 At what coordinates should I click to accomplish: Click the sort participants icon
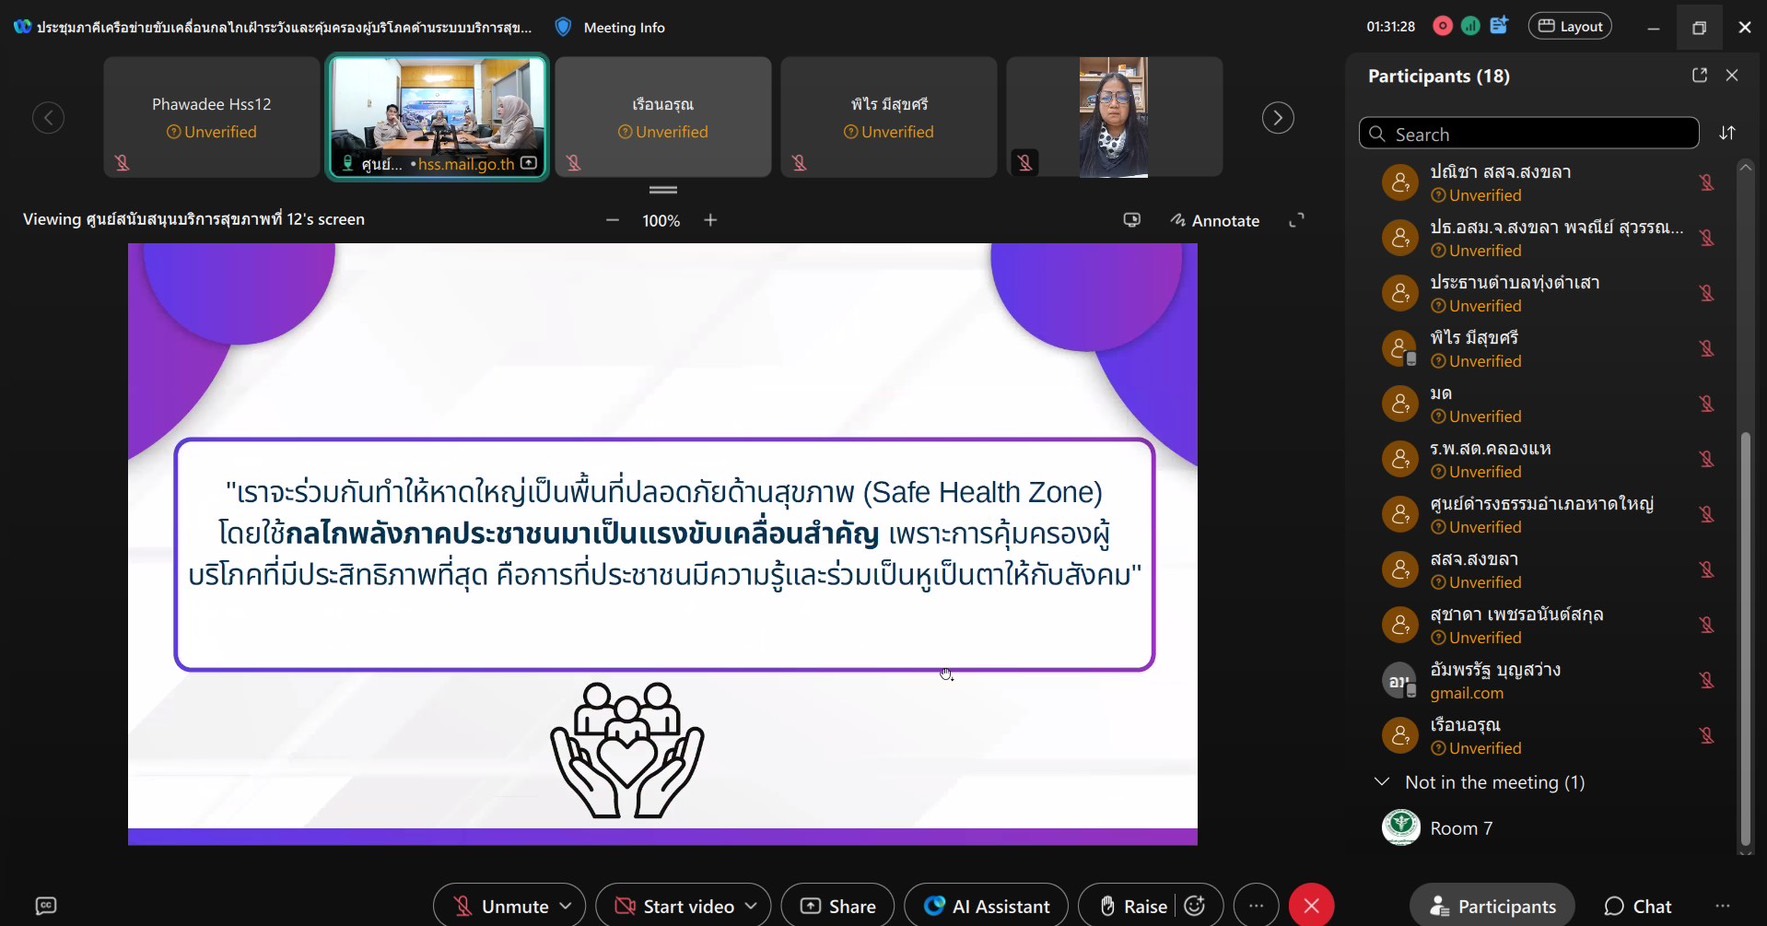click(x=1727, y=133)
